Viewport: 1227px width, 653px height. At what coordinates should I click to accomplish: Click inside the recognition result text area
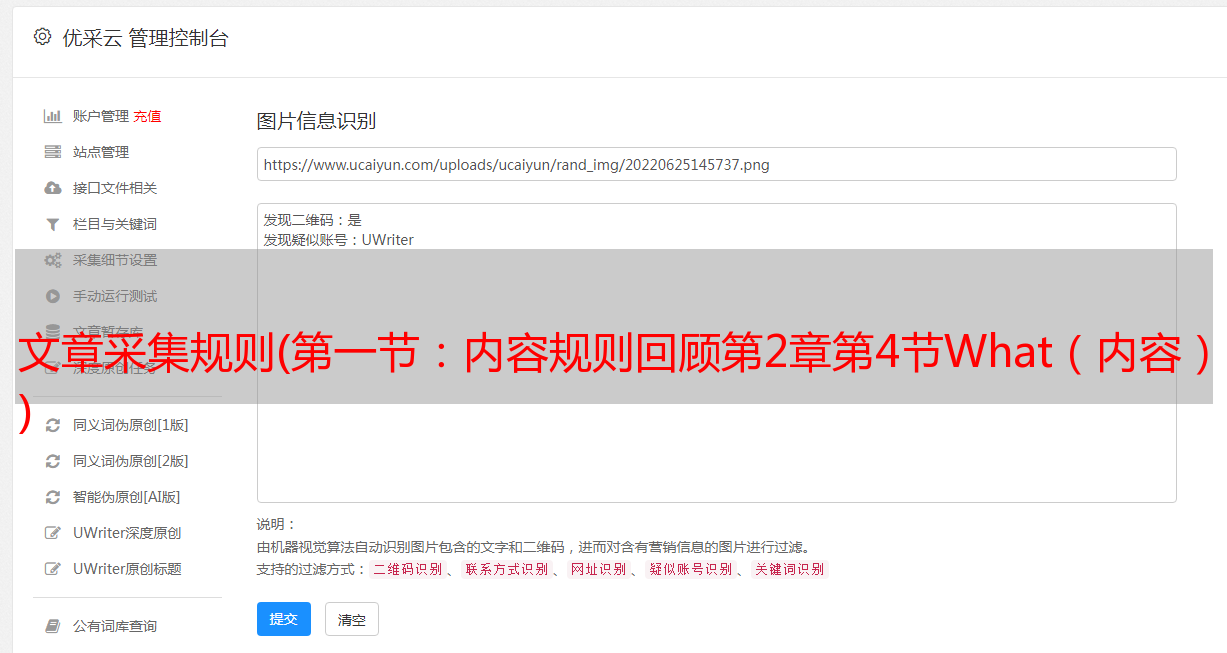[716, 352]
